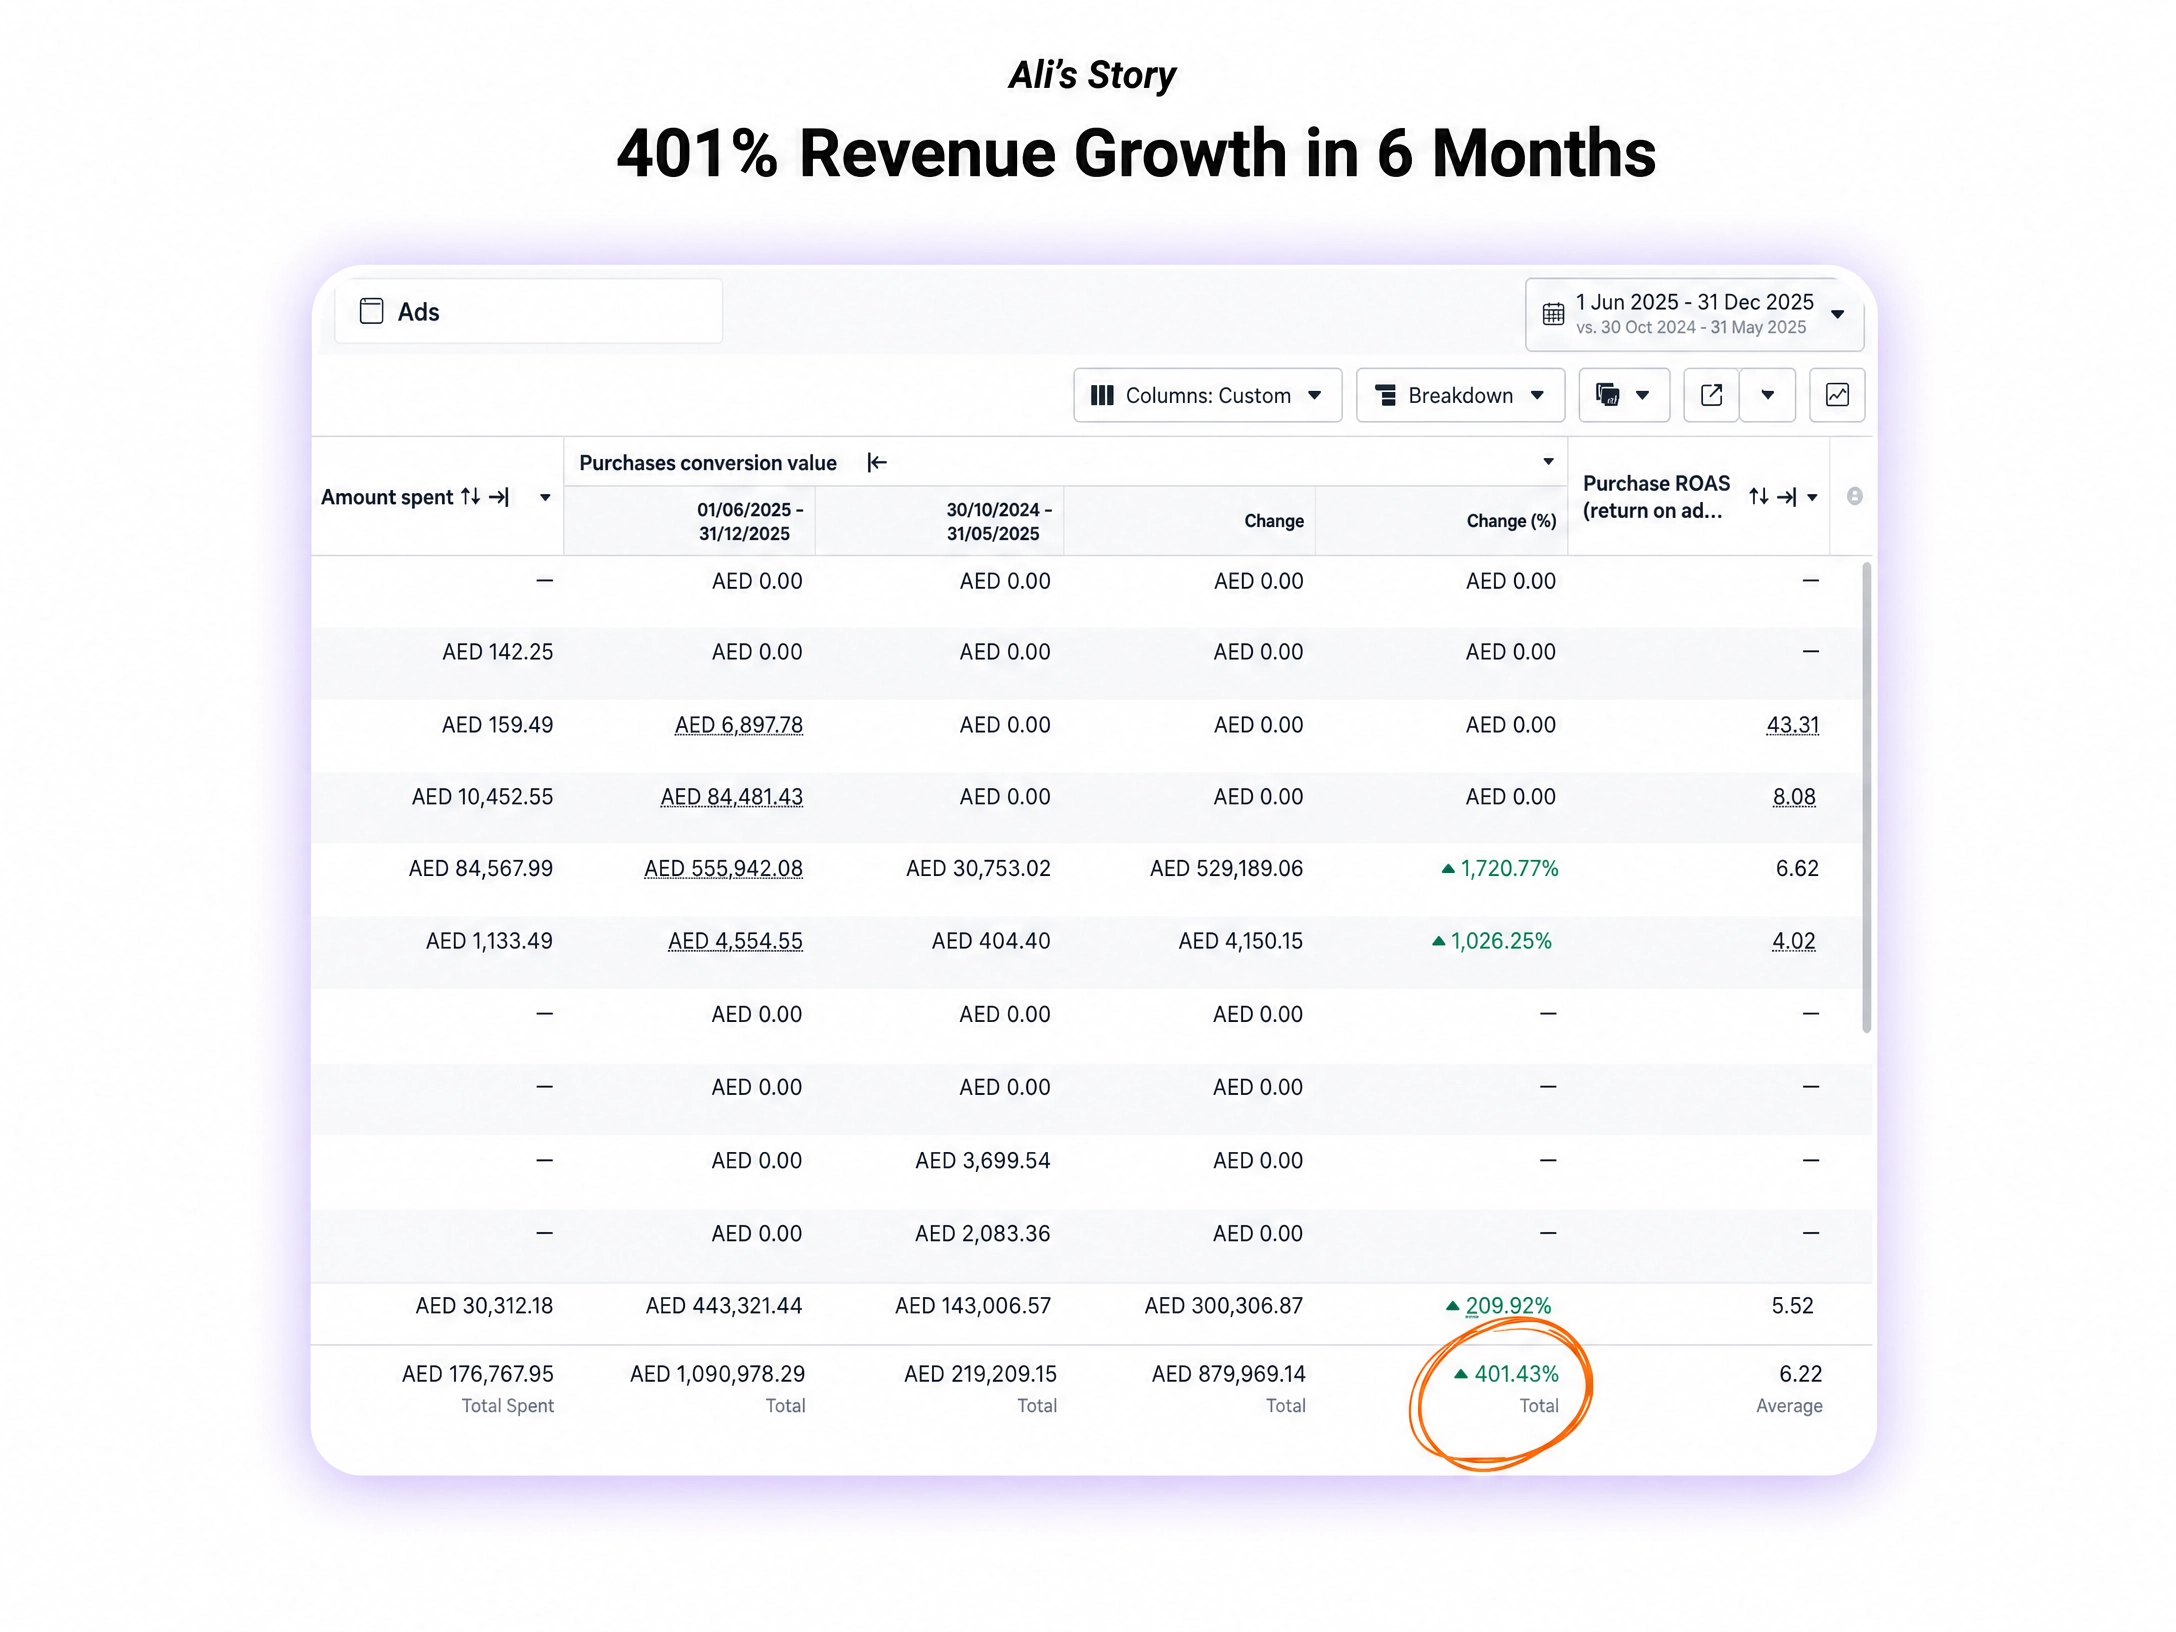Screen dimensions: 2176x1632
Task: Click the AED 159.49 amount spent cell
Action: coord(497,725)
